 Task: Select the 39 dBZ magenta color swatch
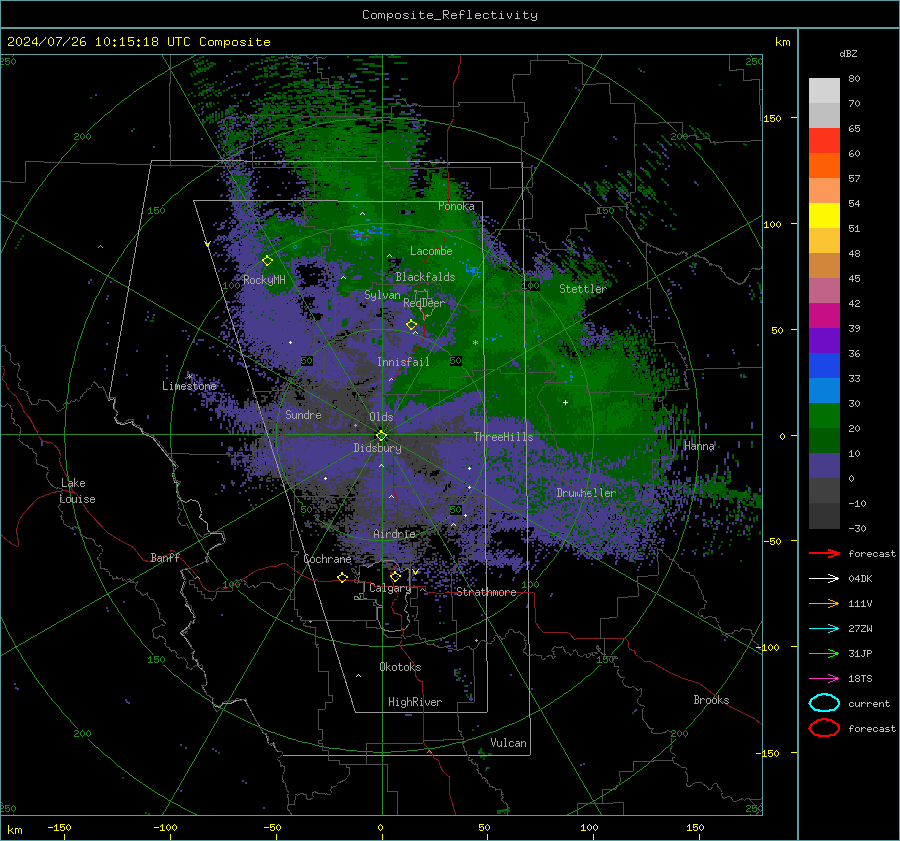(x=824, y=315)
